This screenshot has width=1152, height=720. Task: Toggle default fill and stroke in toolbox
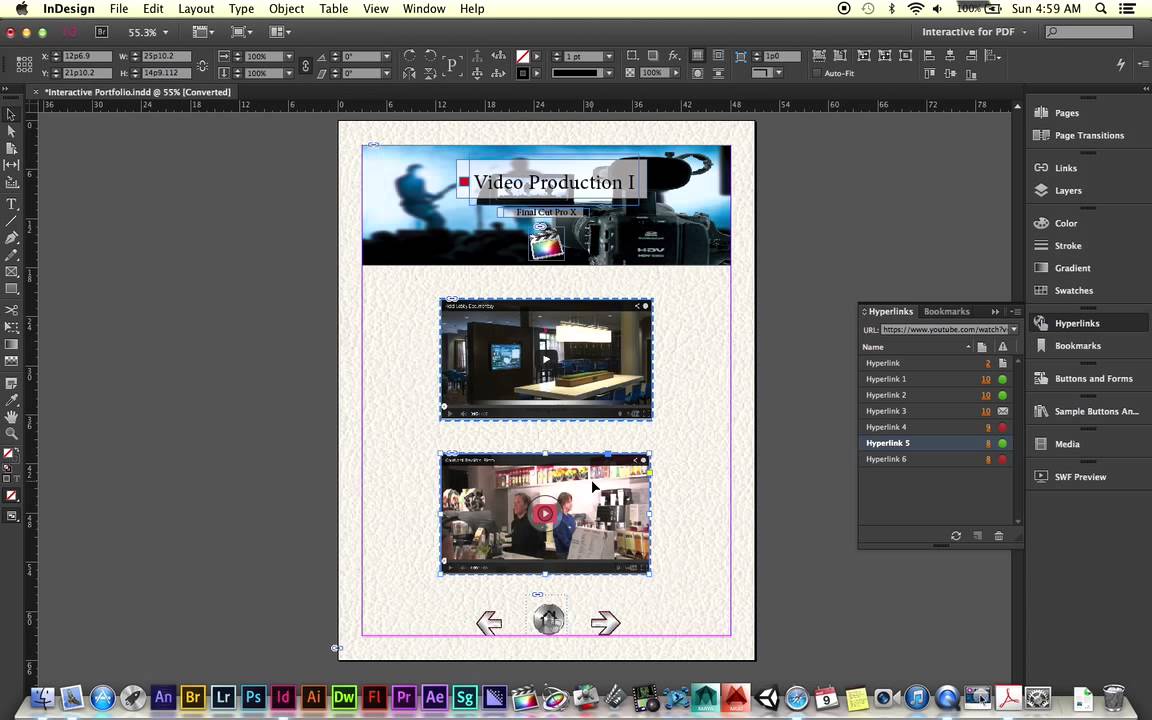coord(7,468)
